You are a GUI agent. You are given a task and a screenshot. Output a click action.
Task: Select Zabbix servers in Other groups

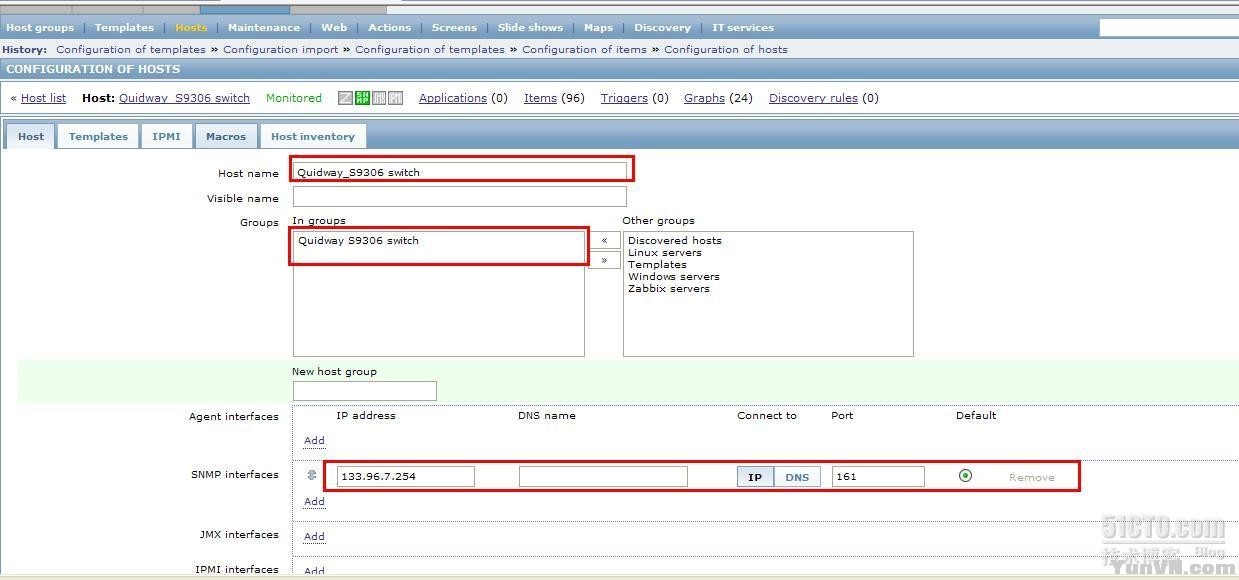669,288
